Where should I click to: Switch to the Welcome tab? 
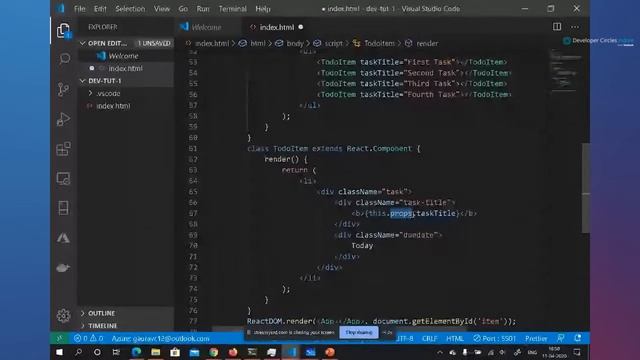pos(207,27)
